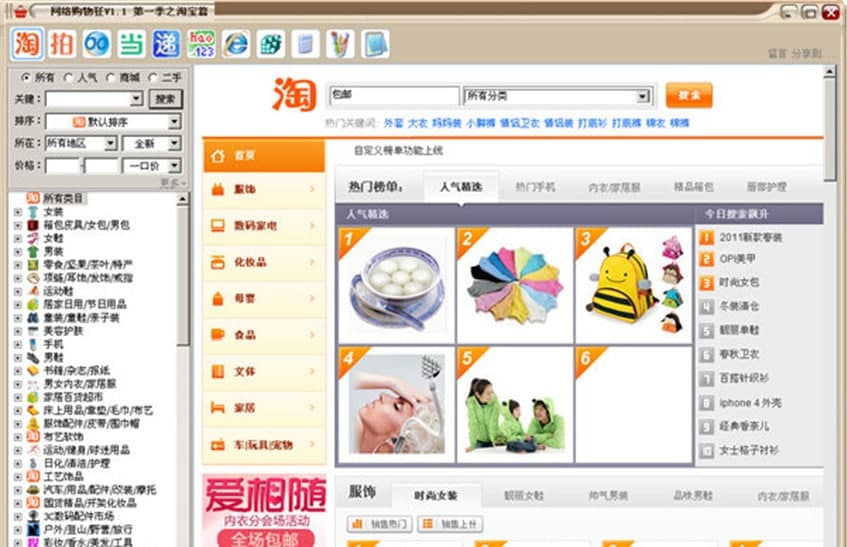Select the 所有 radio button
This screenshot has height=547, width=847.
pyautogui.click(x=25, y=78)
